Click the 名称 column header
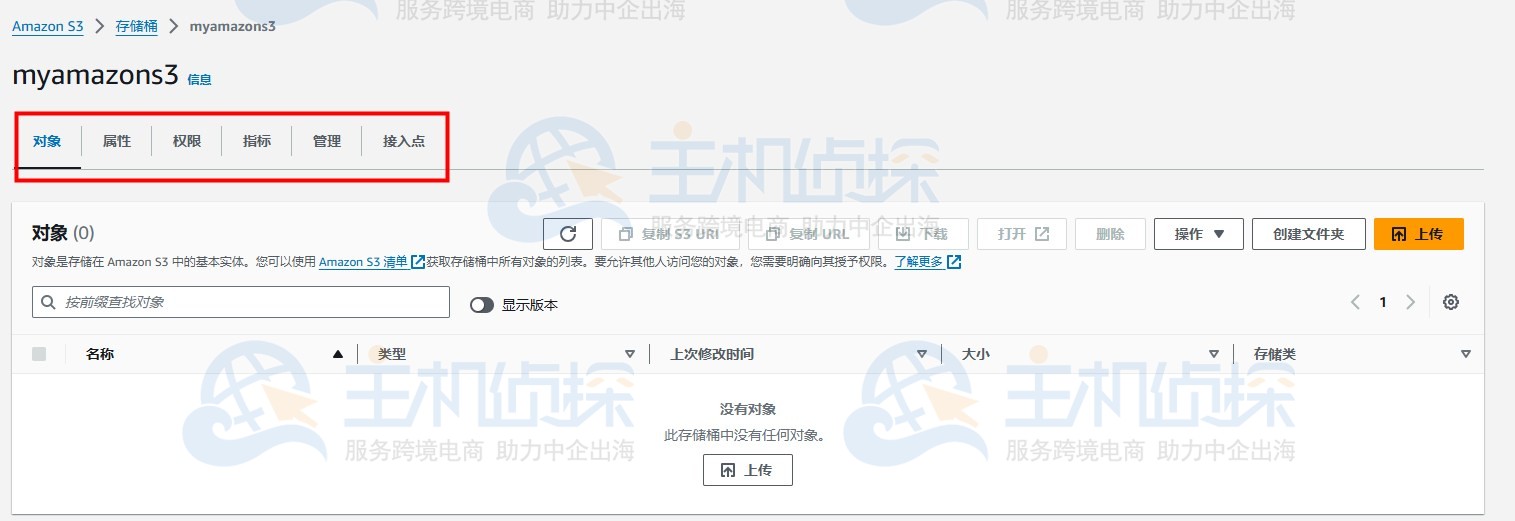This screenshot has height=521, width=1515. pyautogui.click(x=100, y=354)
